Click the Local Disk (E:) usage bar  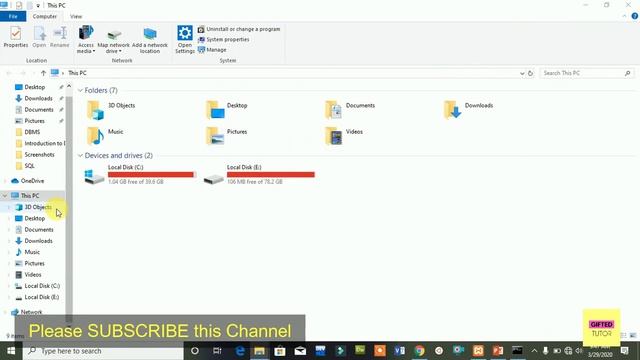271,175
